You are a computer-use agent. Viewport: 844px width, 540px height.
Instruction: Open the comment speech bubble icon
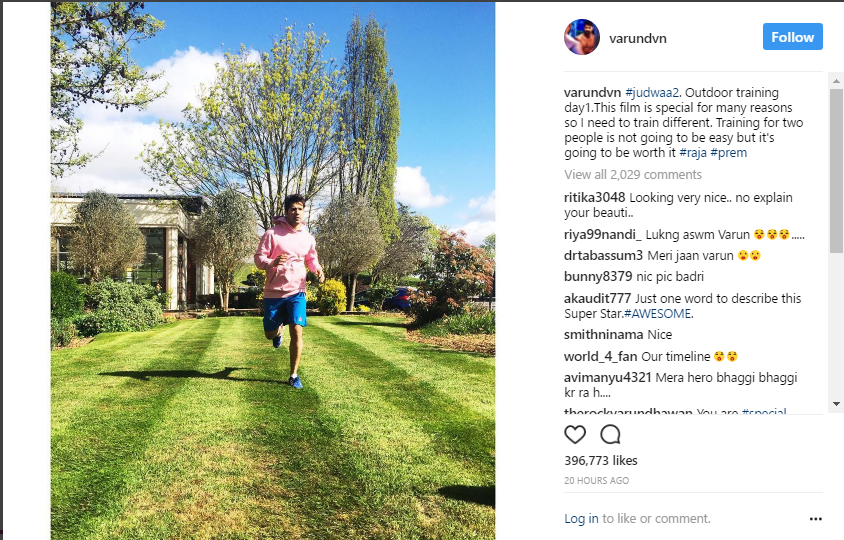(610, 434)
